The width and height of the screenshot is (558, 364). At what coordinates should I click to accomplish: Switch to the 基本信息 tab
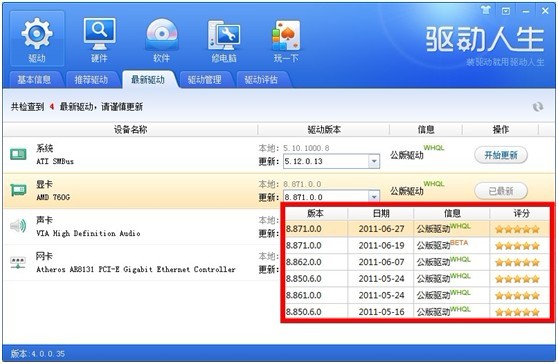point(34,80)
